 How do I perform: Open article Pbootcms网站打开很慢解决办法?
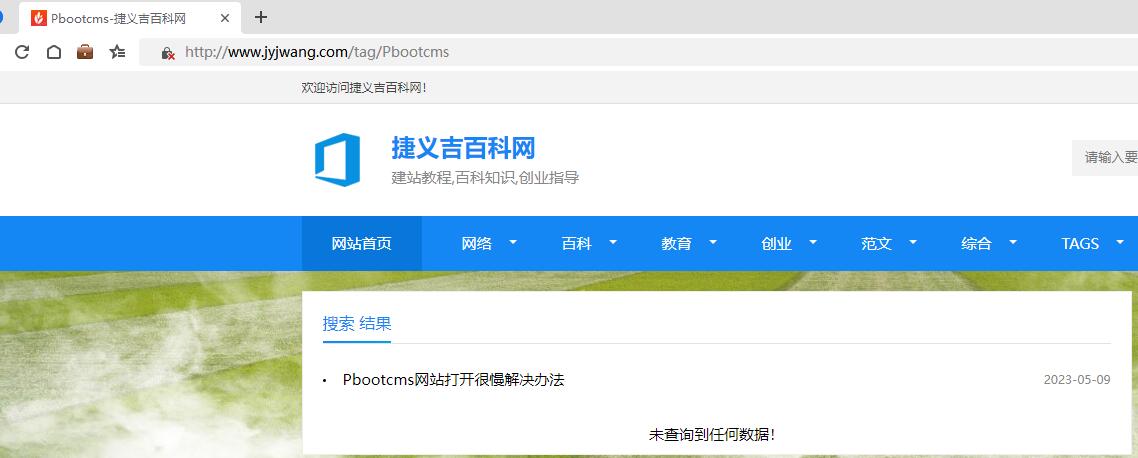tap(453, 380)
